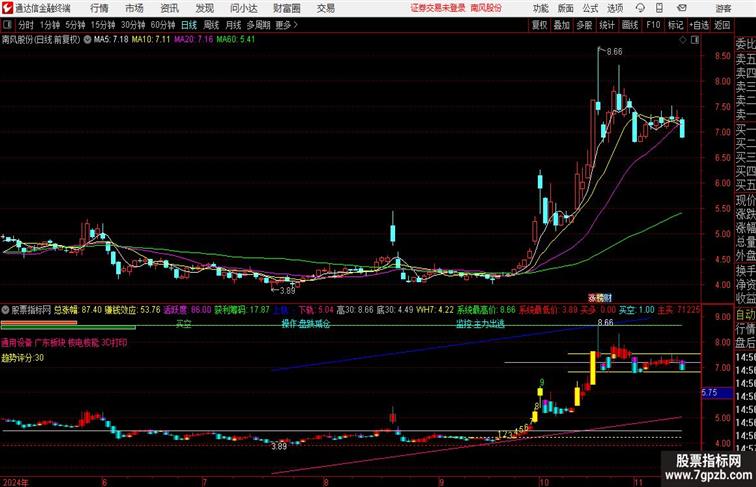This screenshot has width=756, height=487.
Task: Open the 市场 menu
Action: (x=135, y=8)
